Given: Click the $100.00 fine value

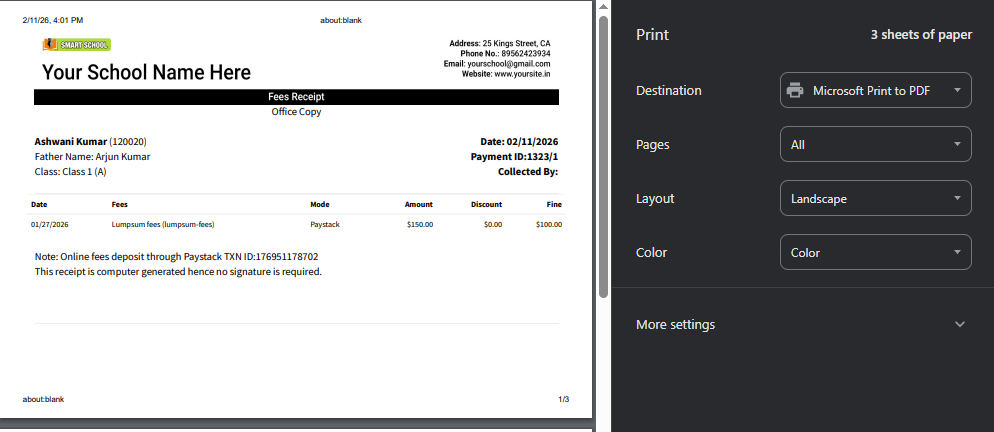Looking at the screenshot, I should coord(548,225).
